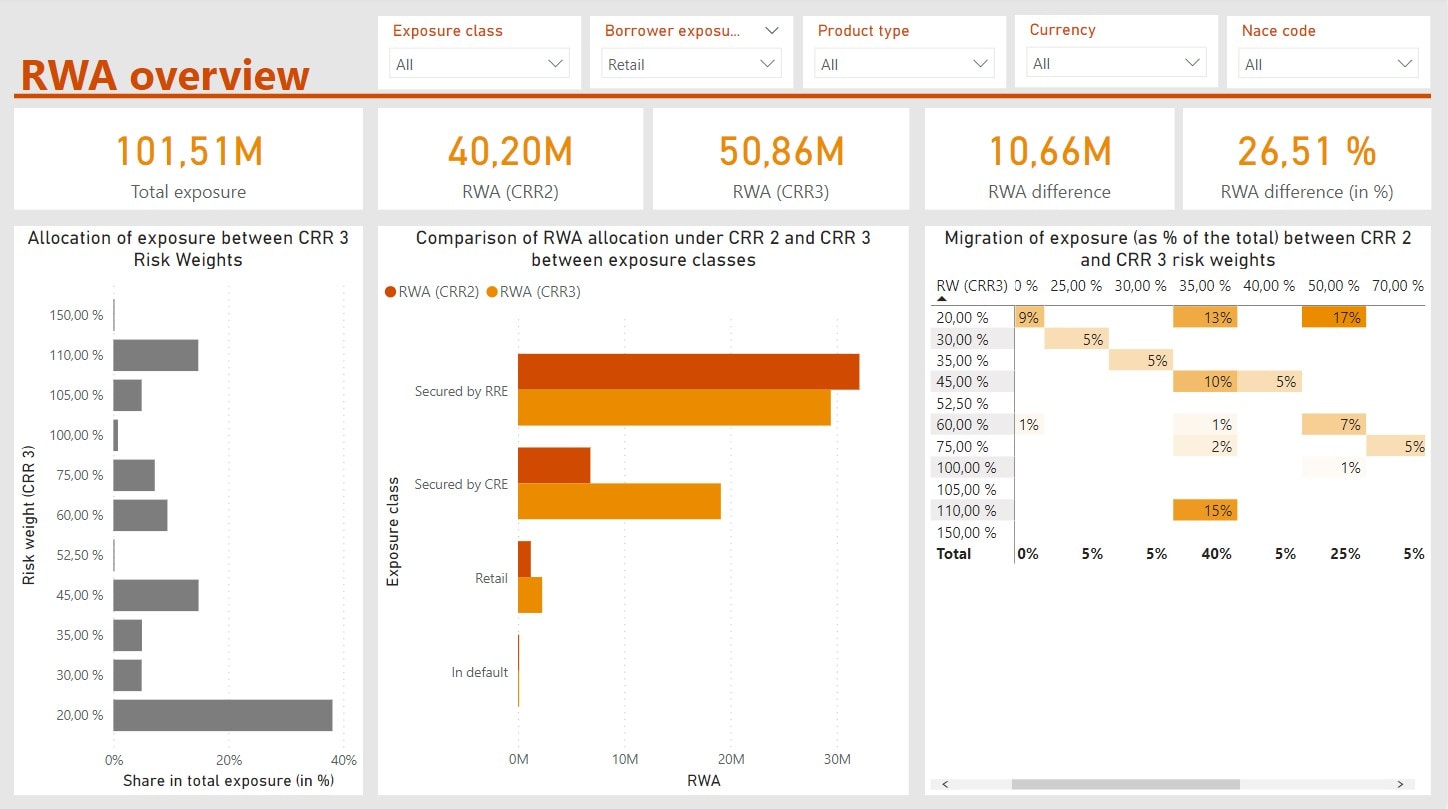1448x809 pixels.
Task: Select the 15% cell in the 110,00 % row
Action: pos(1204,510)
